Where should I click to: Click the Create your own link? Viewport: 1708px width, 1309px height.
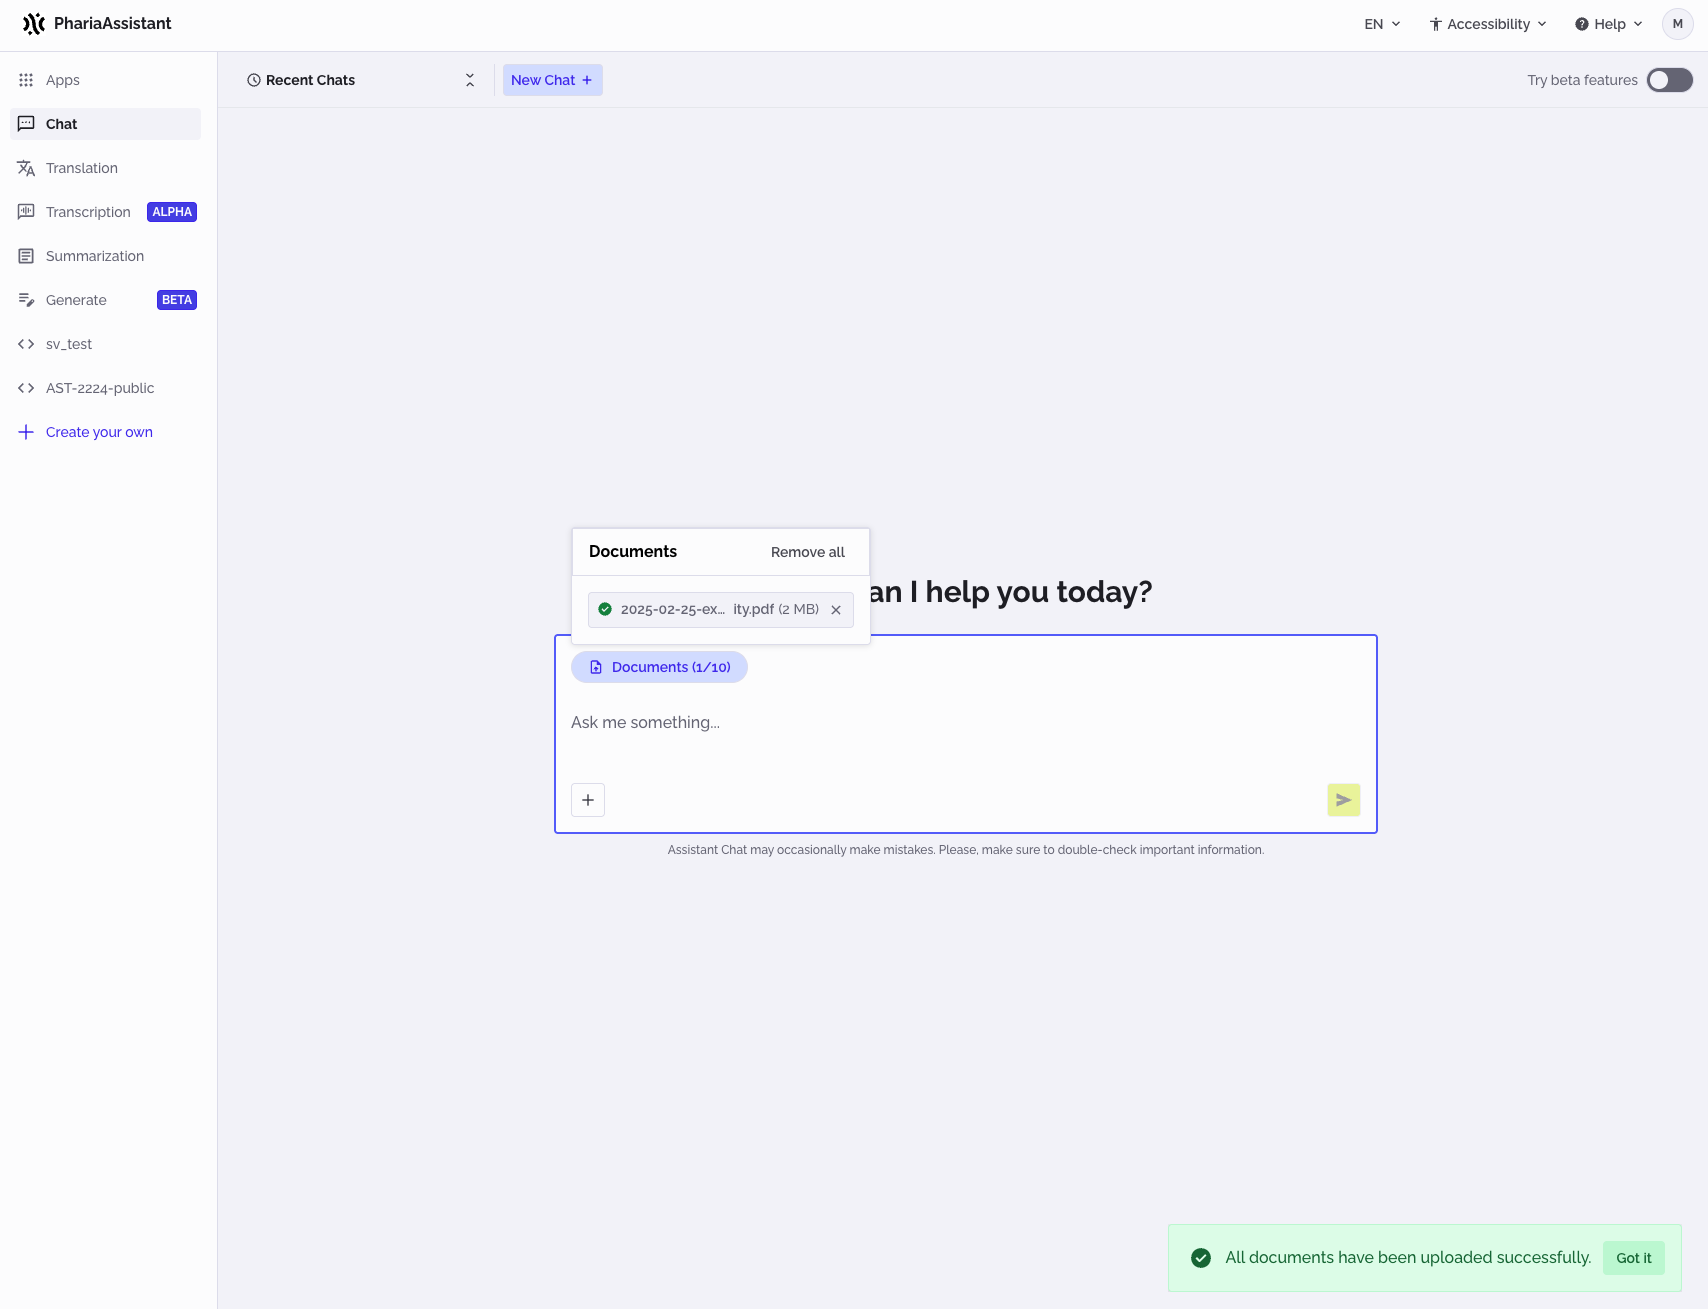[99, 431]
